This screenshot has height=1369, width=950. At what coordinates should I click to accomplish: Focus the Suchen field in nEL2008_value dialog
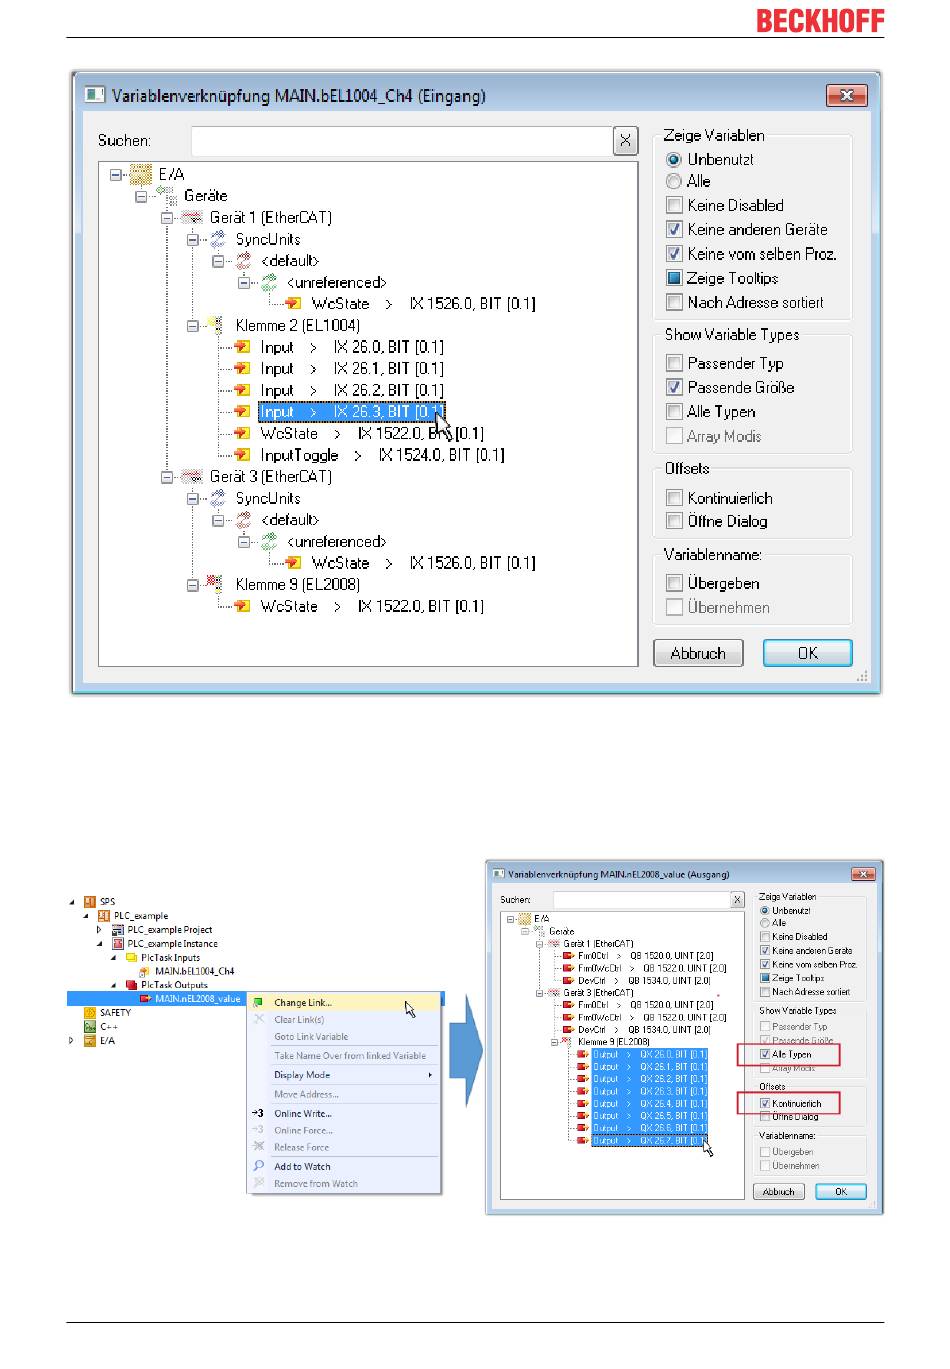click(641, 900)
